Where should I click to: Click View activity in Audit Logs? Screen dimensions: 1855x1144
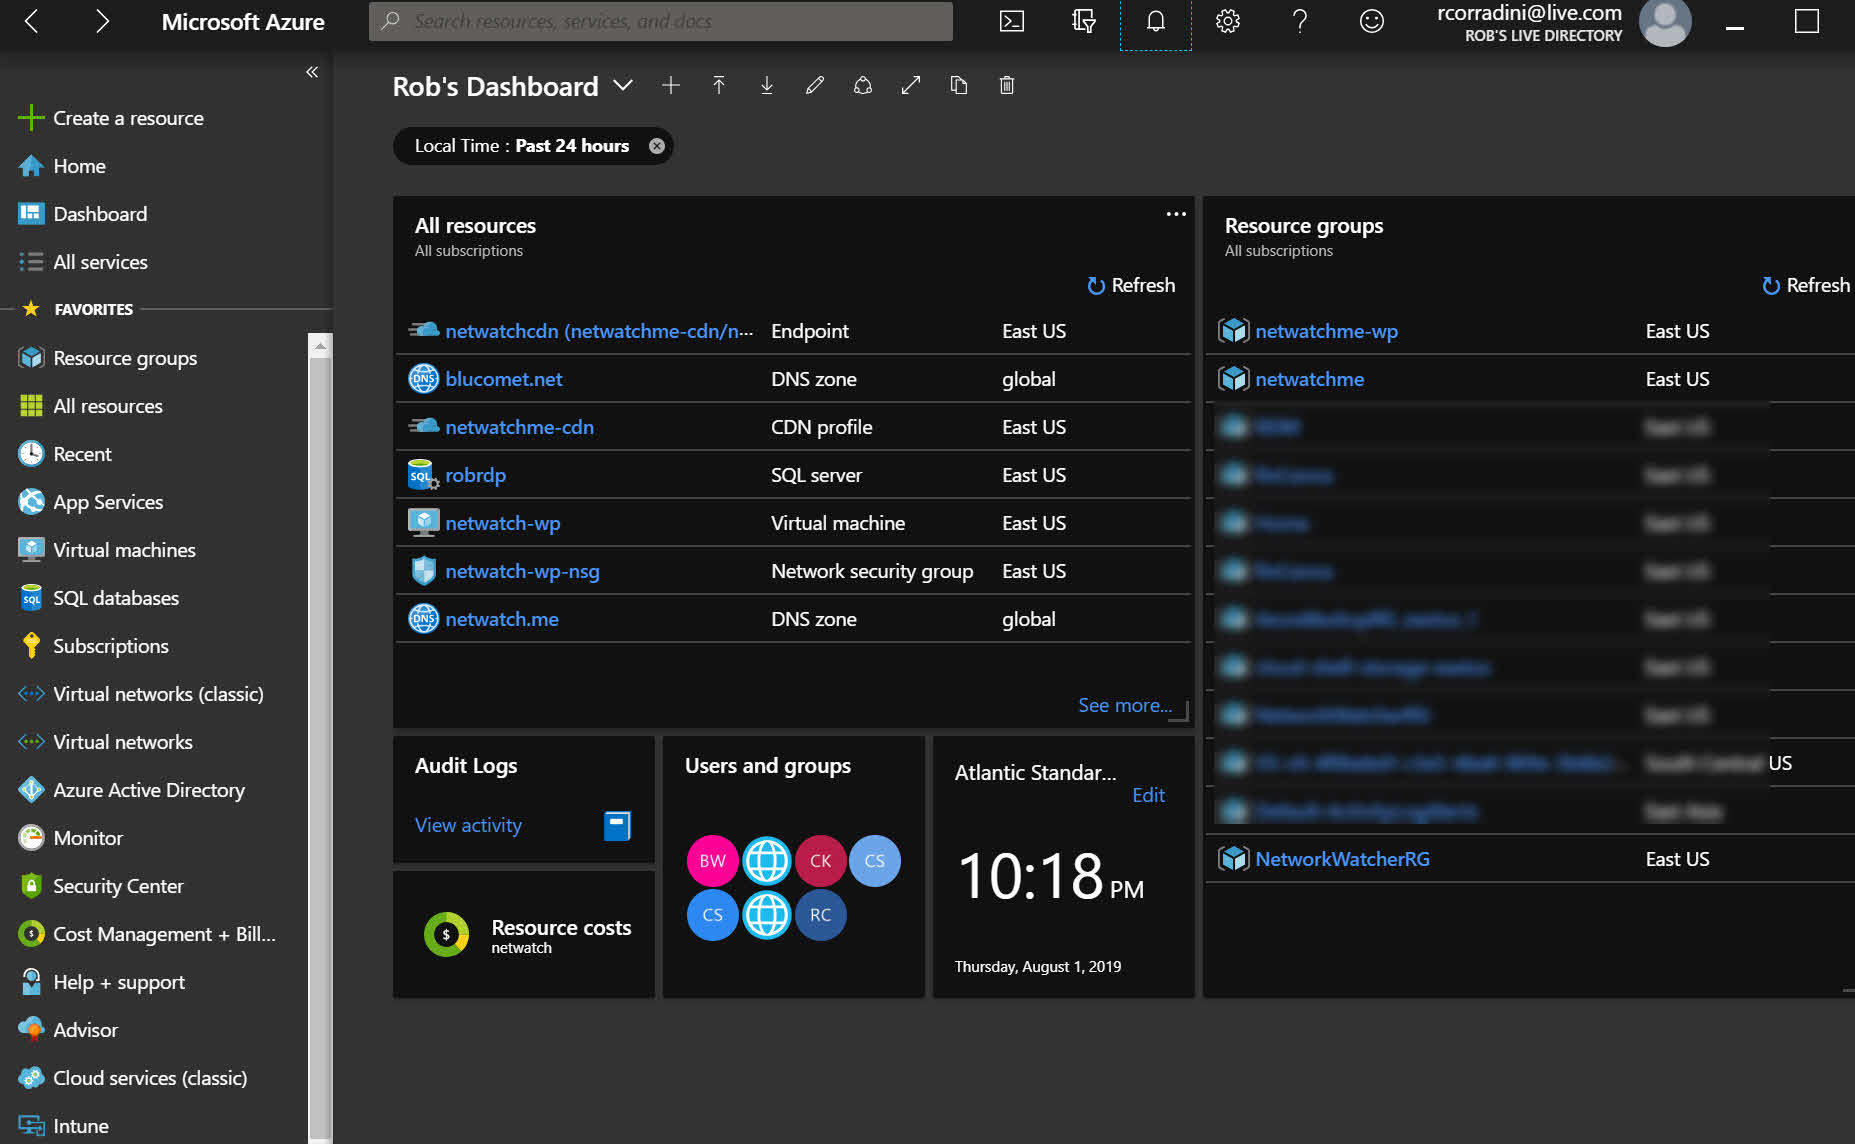pos(469,825)
